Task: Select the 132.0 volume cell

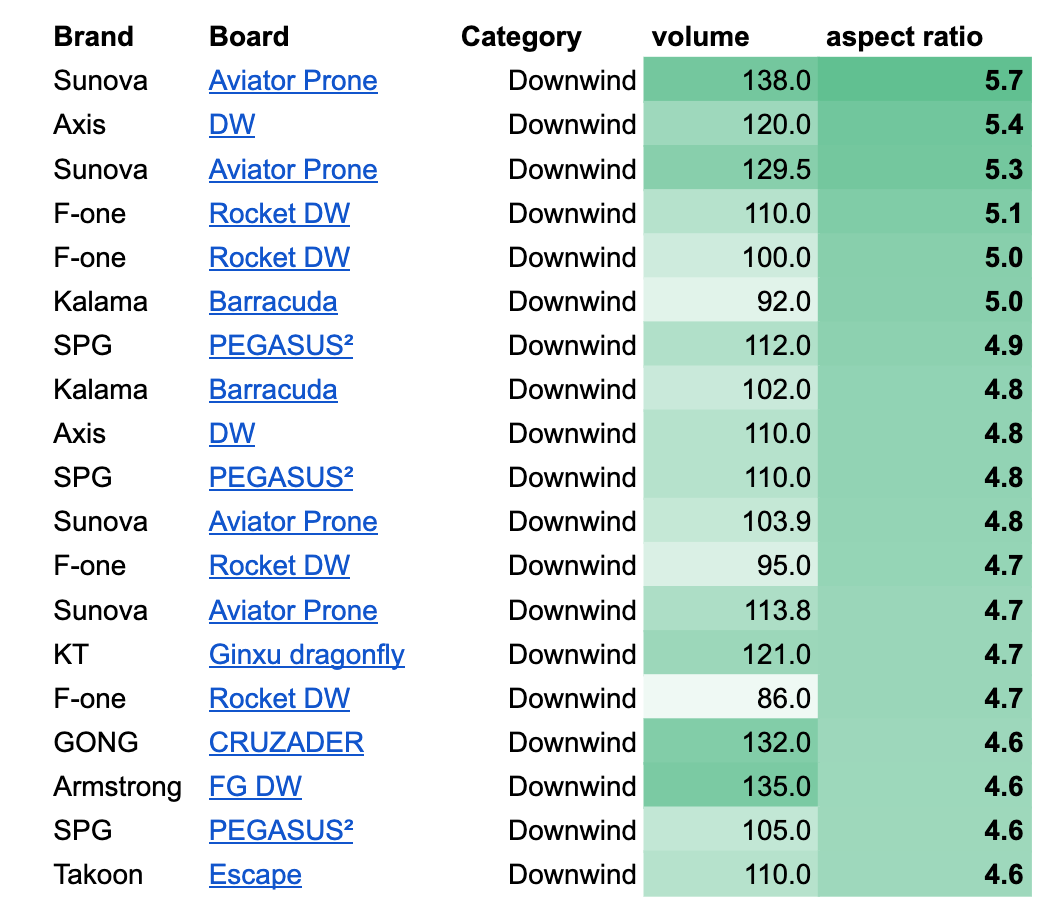Action: pyautogui.click(x=731, y=742)
